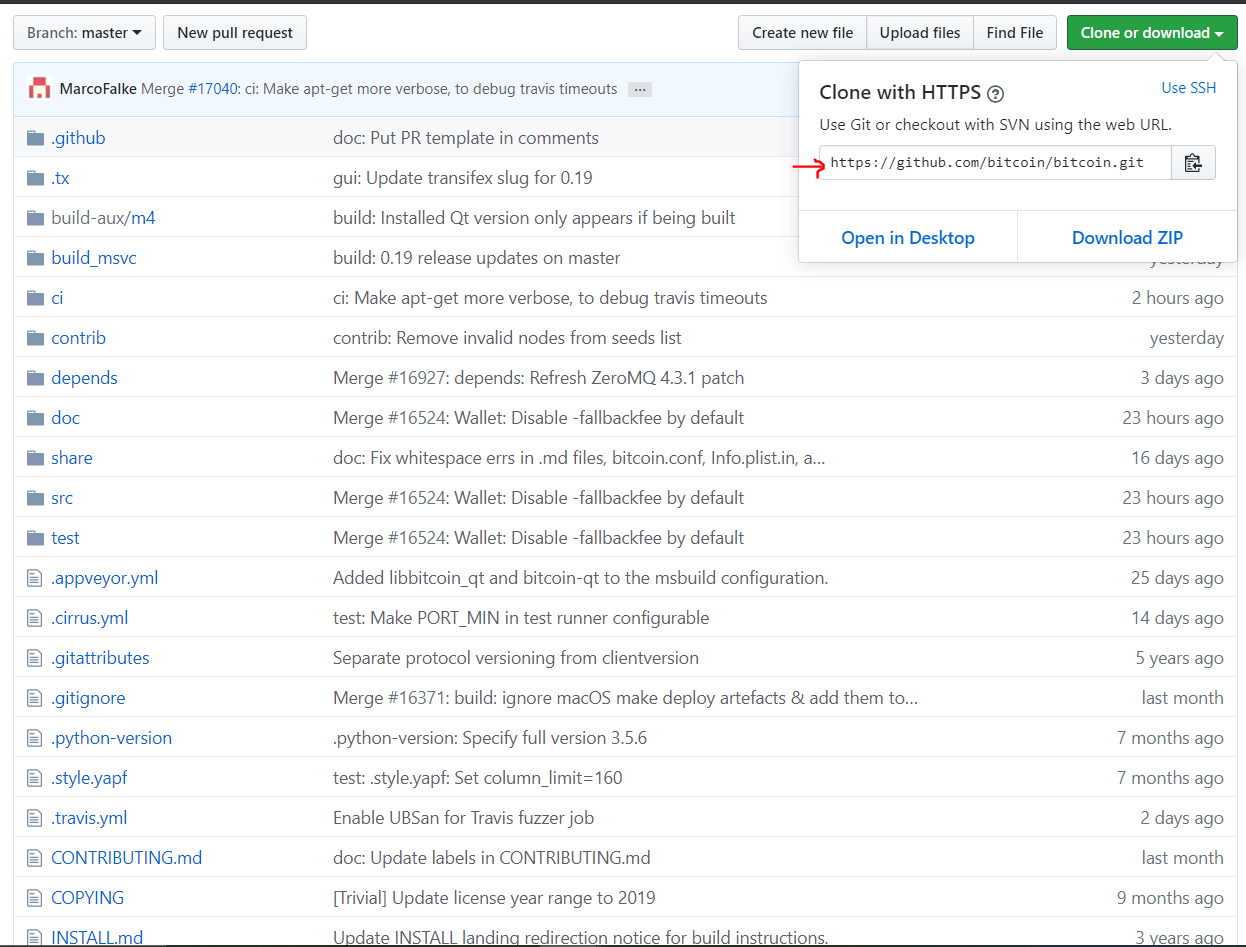Open the Branch: master dropdown
Image resolution: width=1246 pixels, height=947 pixels.
pos(84,33)
